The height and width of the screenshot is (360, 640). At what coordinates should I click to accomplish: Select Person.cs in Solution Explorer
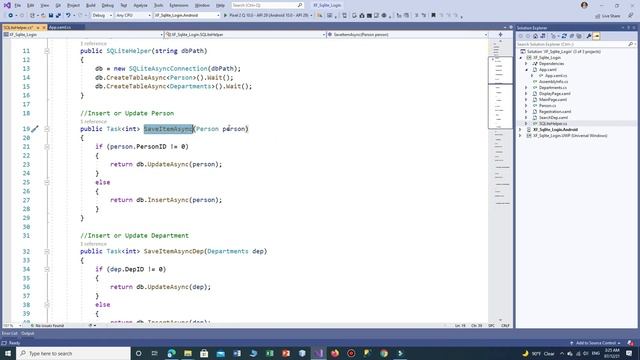coord(547,105)
